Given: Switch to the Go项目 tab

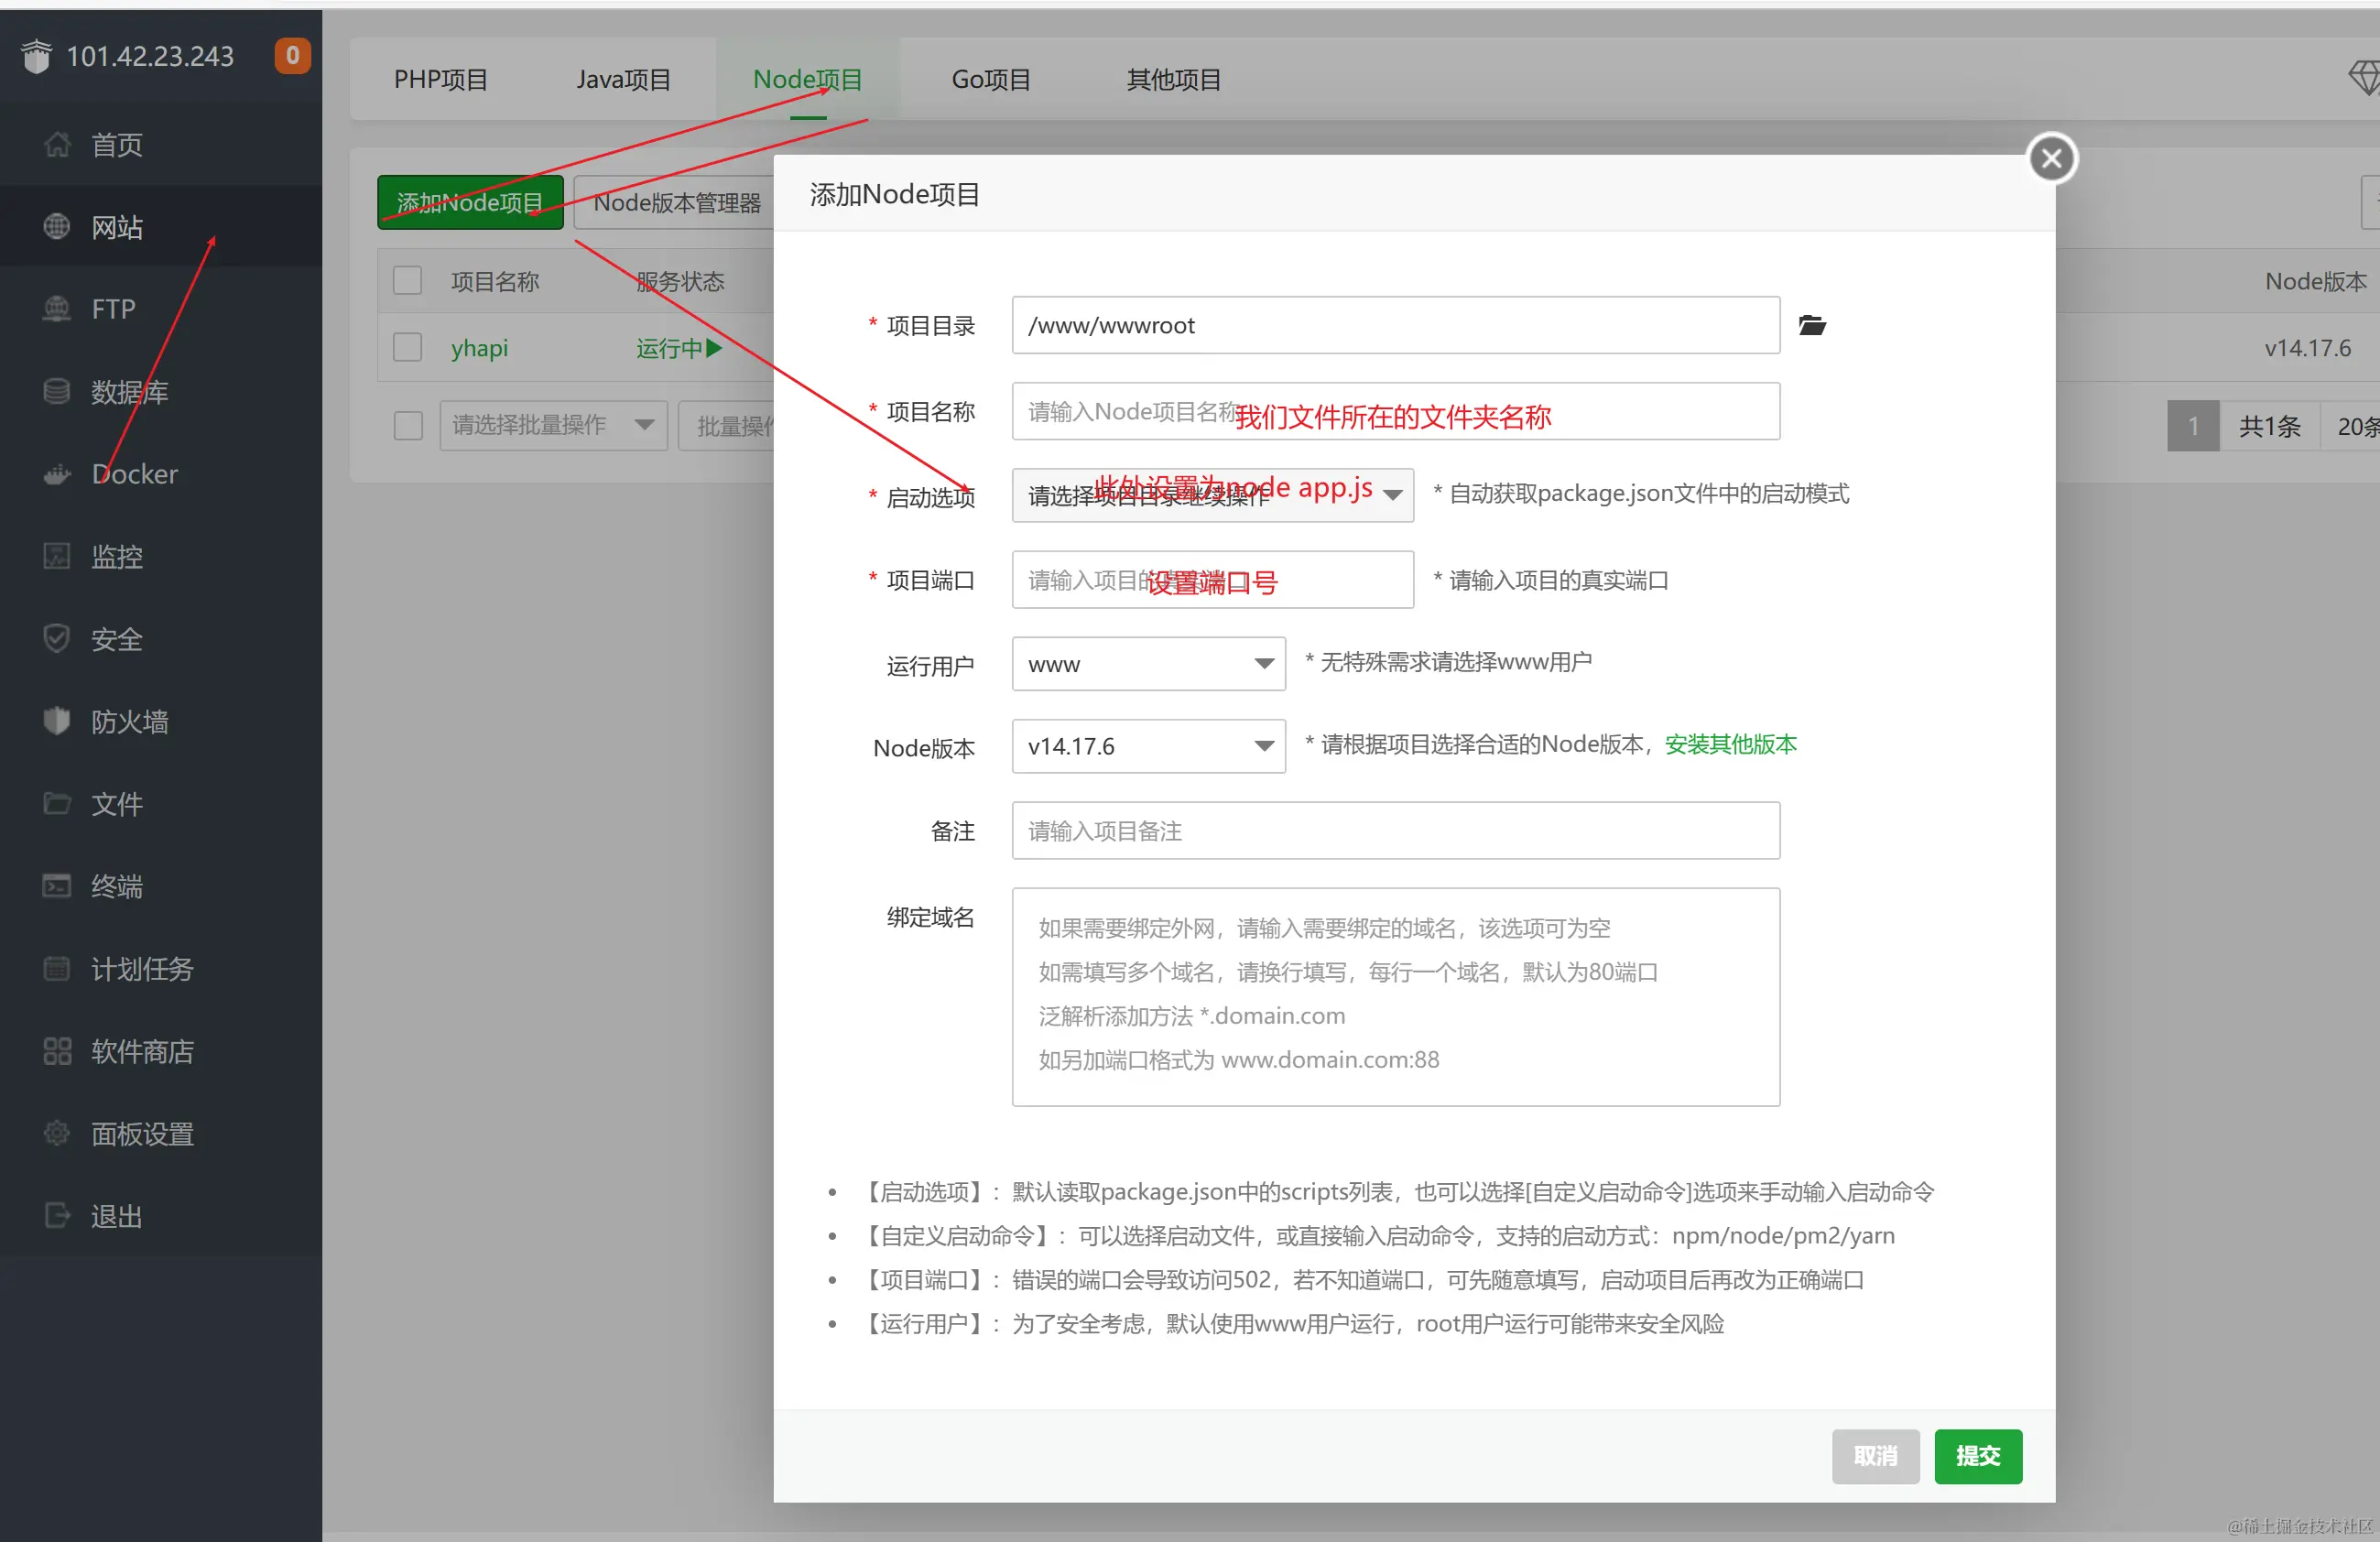Looking at the screenshot, I should coord(990,79).
